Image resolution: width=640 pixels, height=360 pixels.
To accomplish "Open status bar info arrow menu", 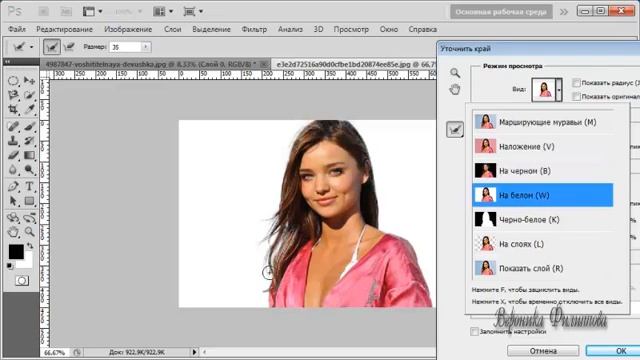I will point(194,352).
